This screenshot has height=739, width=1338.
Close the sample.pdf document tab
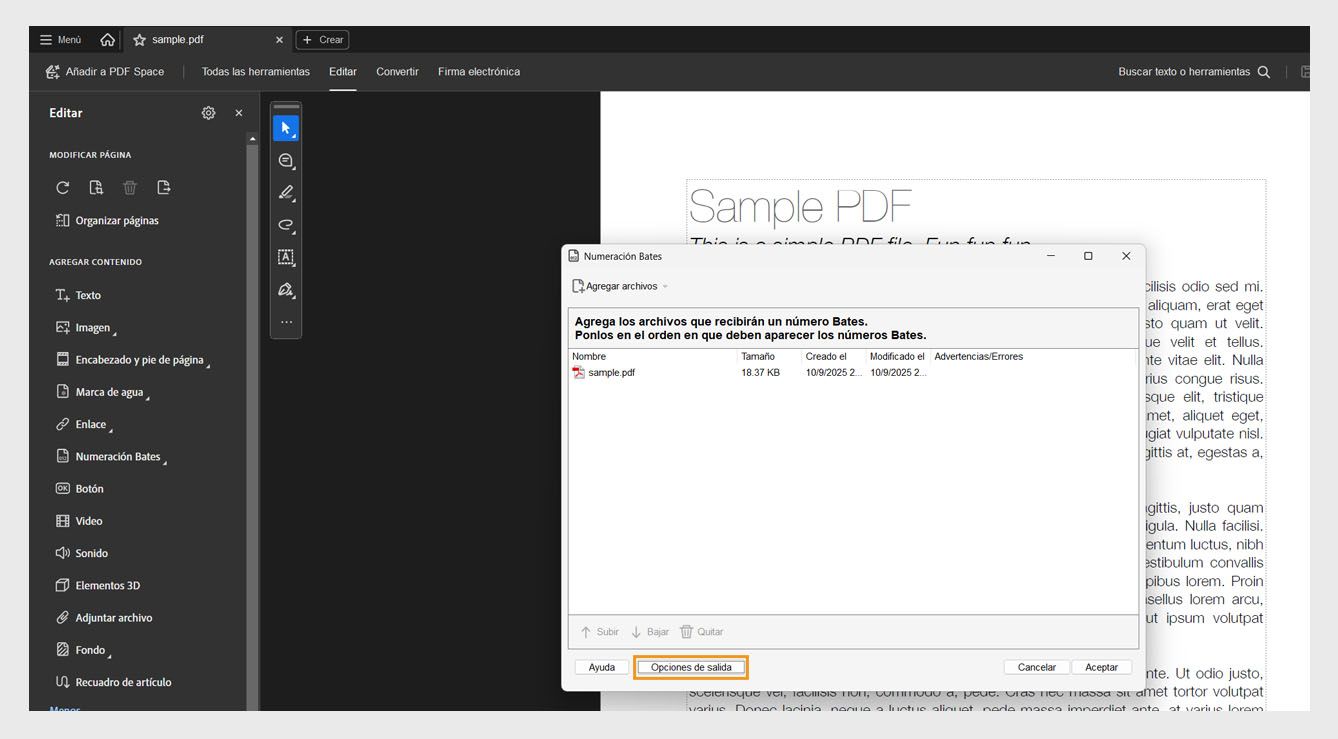(x=279, y=40)
